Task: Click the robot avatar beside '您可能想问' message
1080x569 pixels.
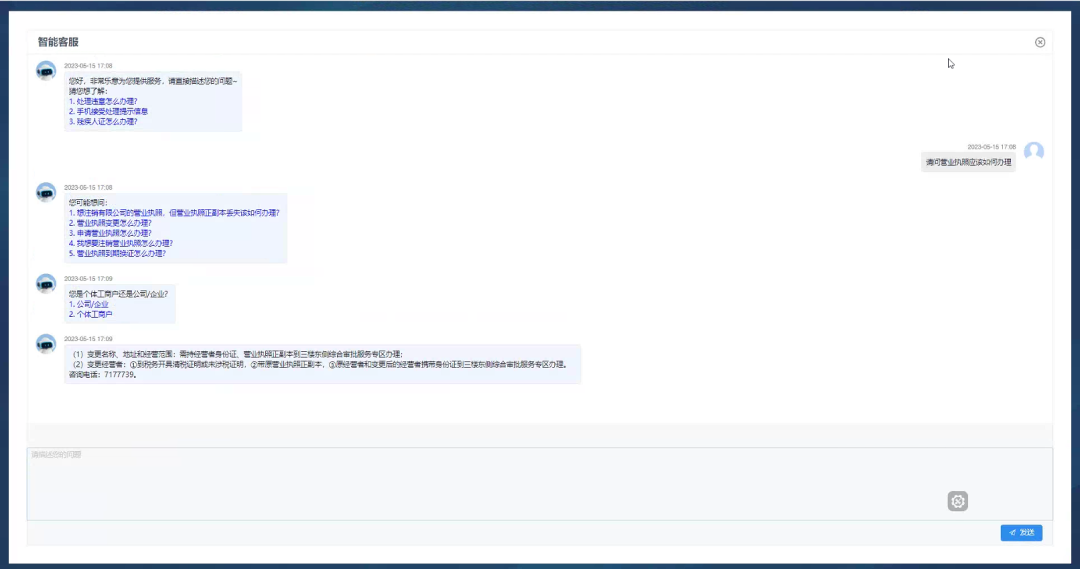Action: tap(46, 192)
